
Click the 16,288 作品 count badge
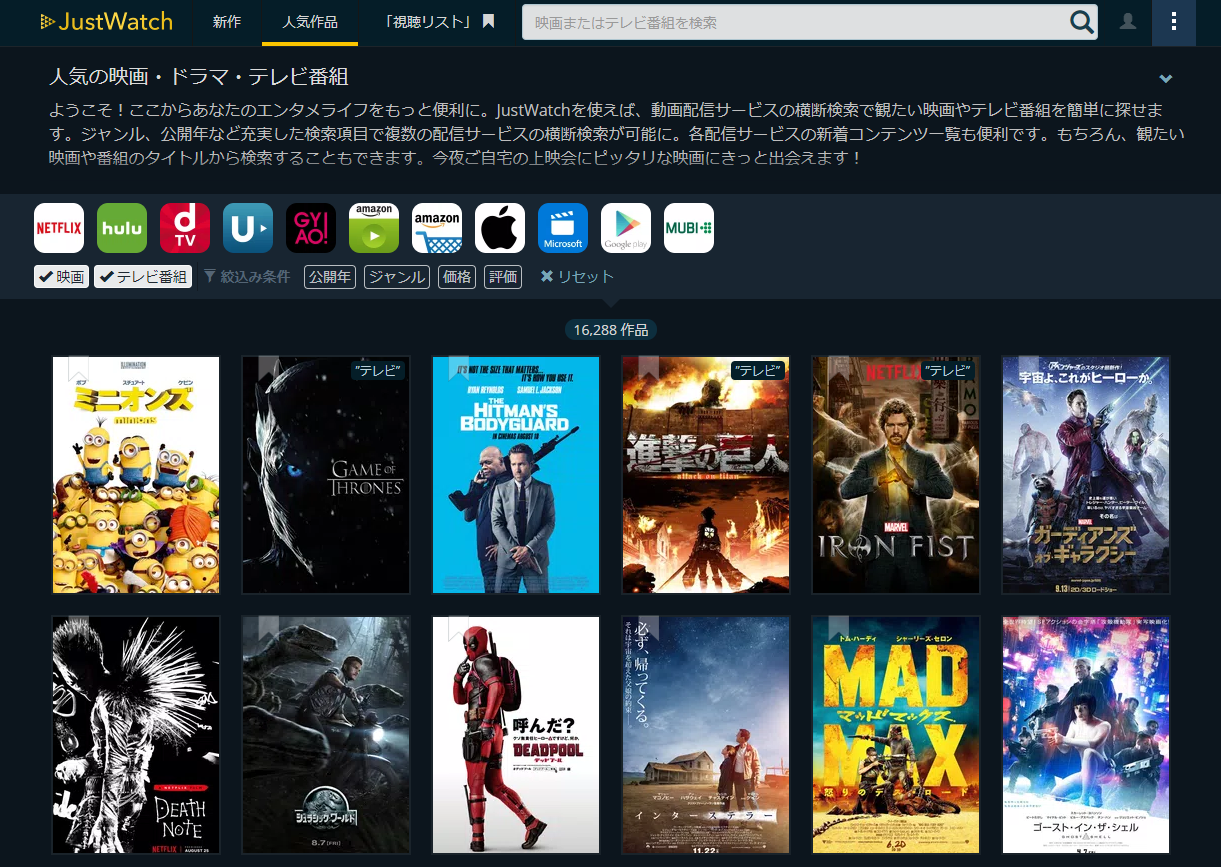click(610, 330)
